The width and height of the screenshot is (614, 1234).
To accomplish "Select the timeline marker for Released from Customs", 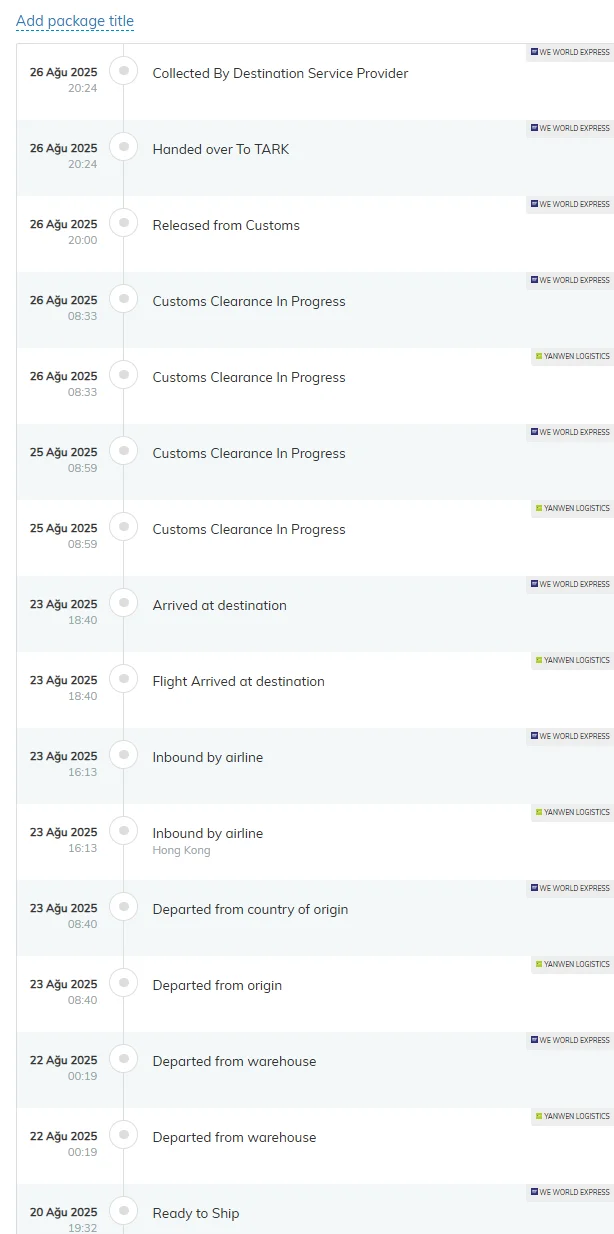I will (x=124, y=222).
